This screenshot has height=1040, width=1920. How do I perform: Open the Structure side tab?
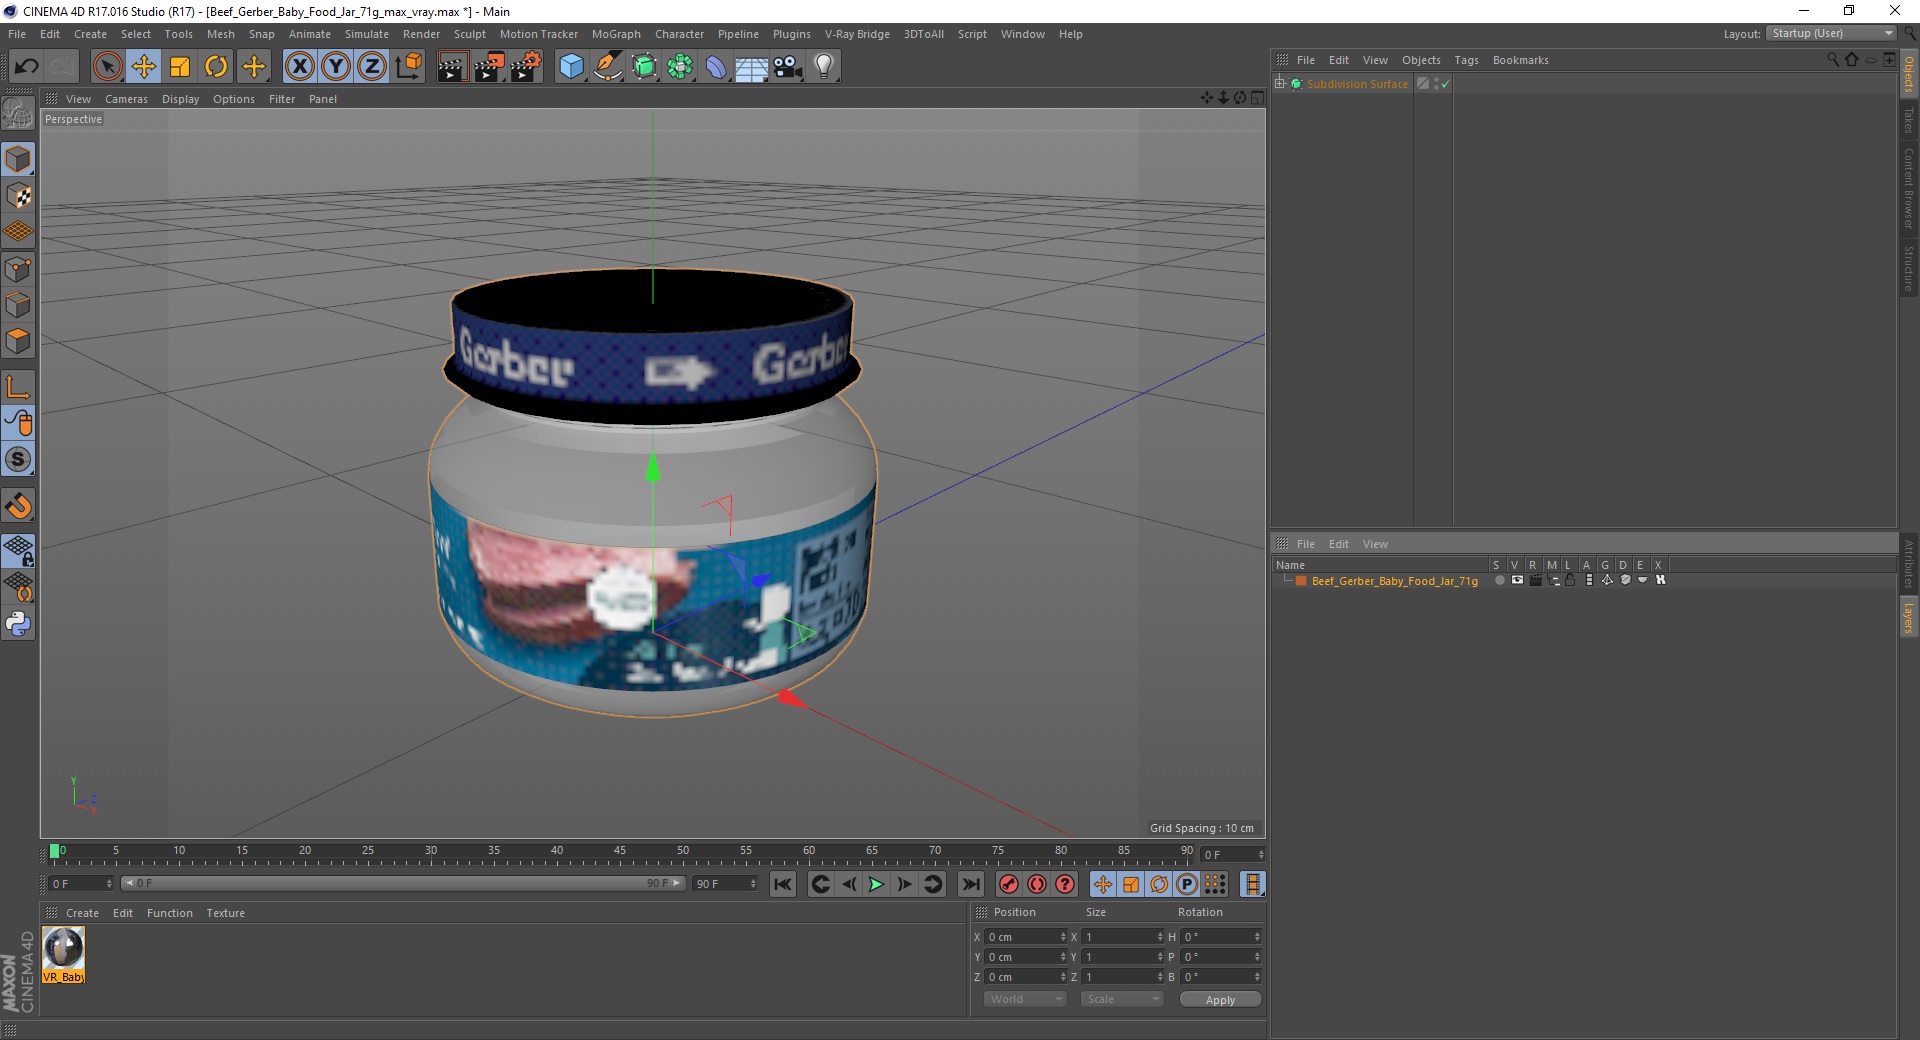click(x=1909, y=268)
